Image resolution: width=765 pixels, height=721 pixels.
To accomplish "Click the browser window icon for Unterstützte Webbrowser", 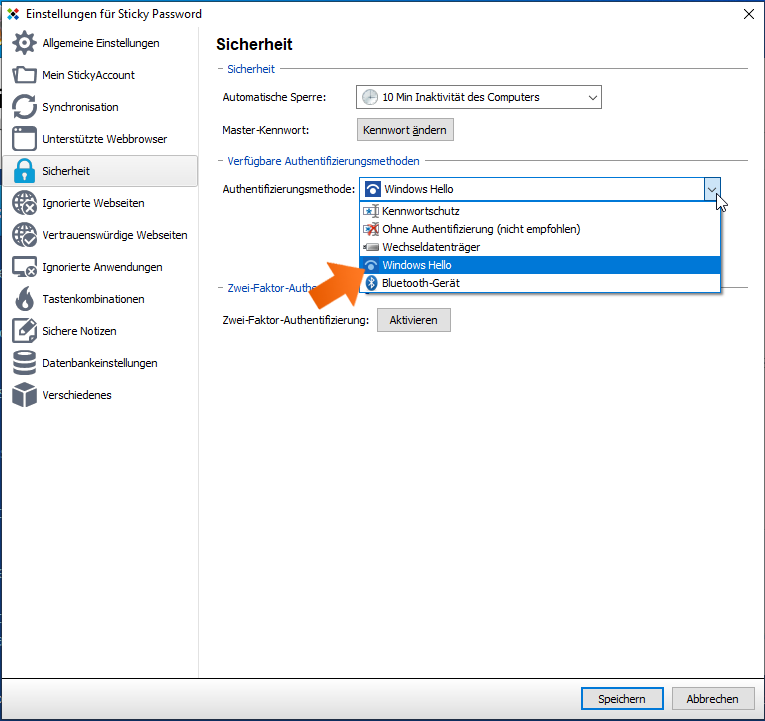I will coord(24,139).
